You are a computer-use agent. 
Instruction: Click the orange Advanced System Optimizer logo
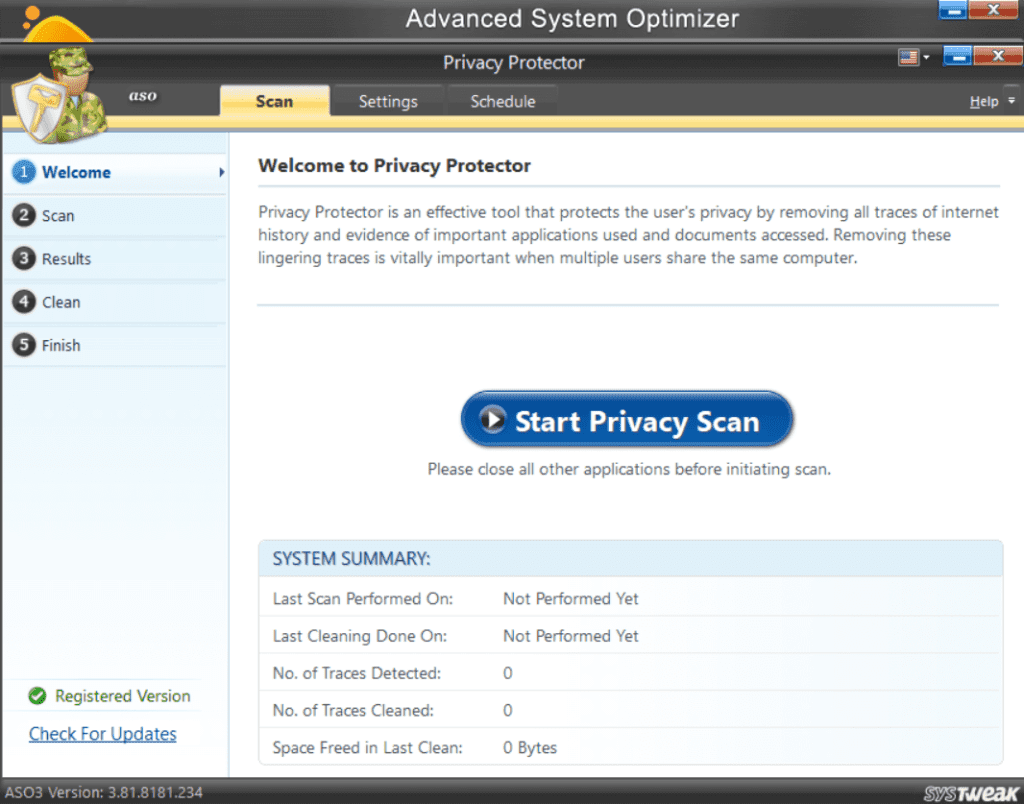point(56,24)
